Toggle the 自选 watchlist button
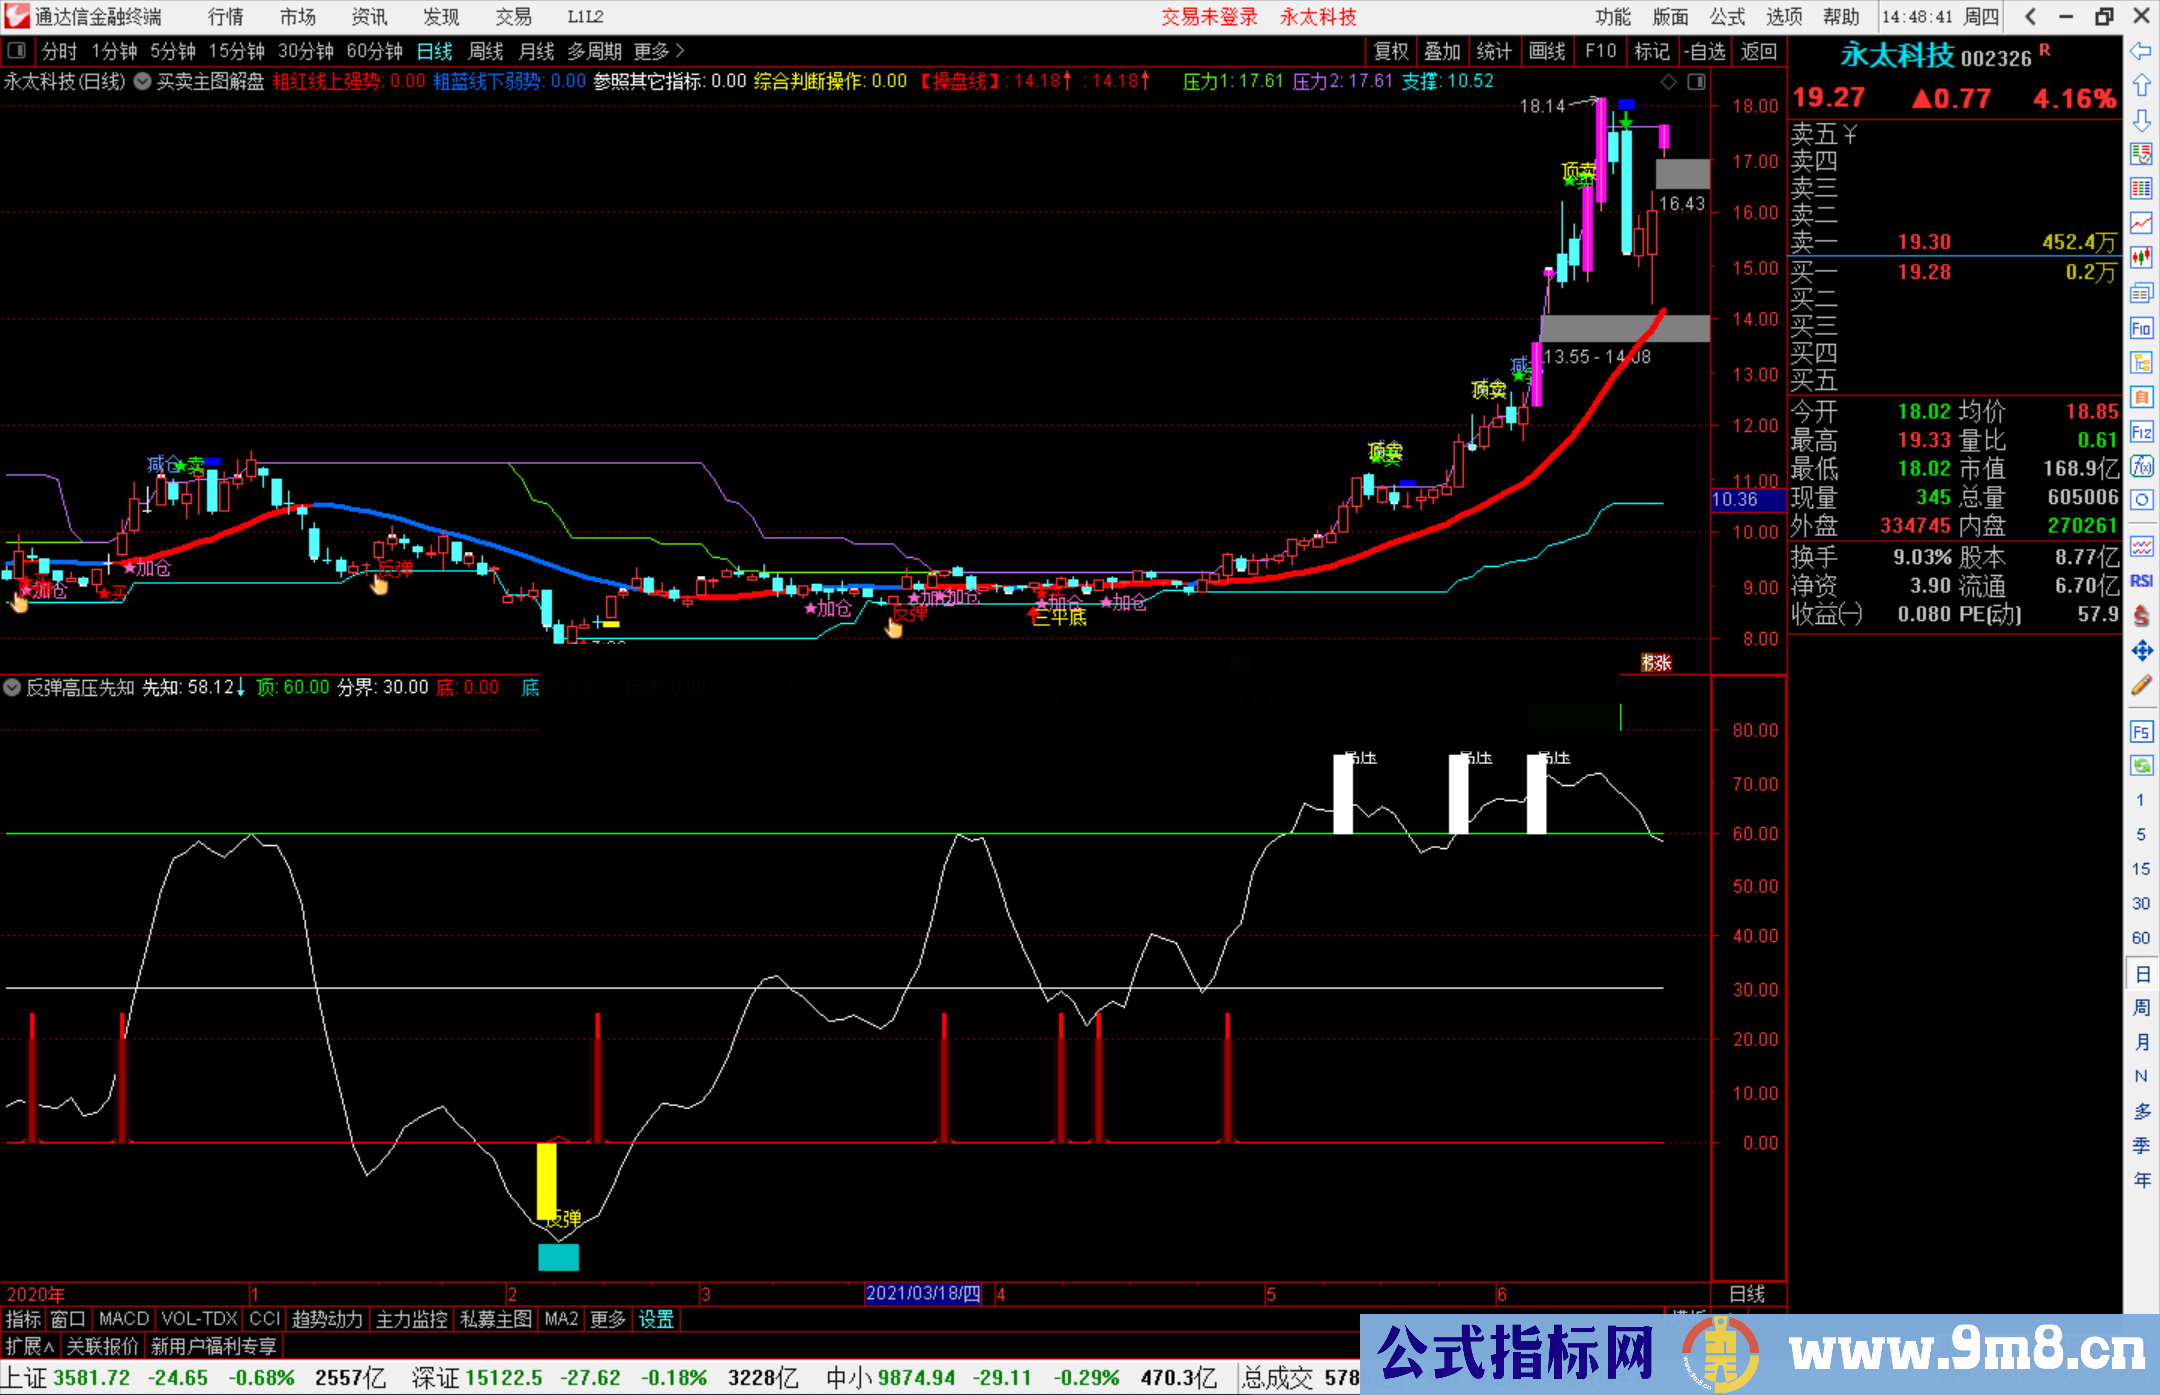Viewport: 2160px width, 1395px height. (x=1705, y=51)
